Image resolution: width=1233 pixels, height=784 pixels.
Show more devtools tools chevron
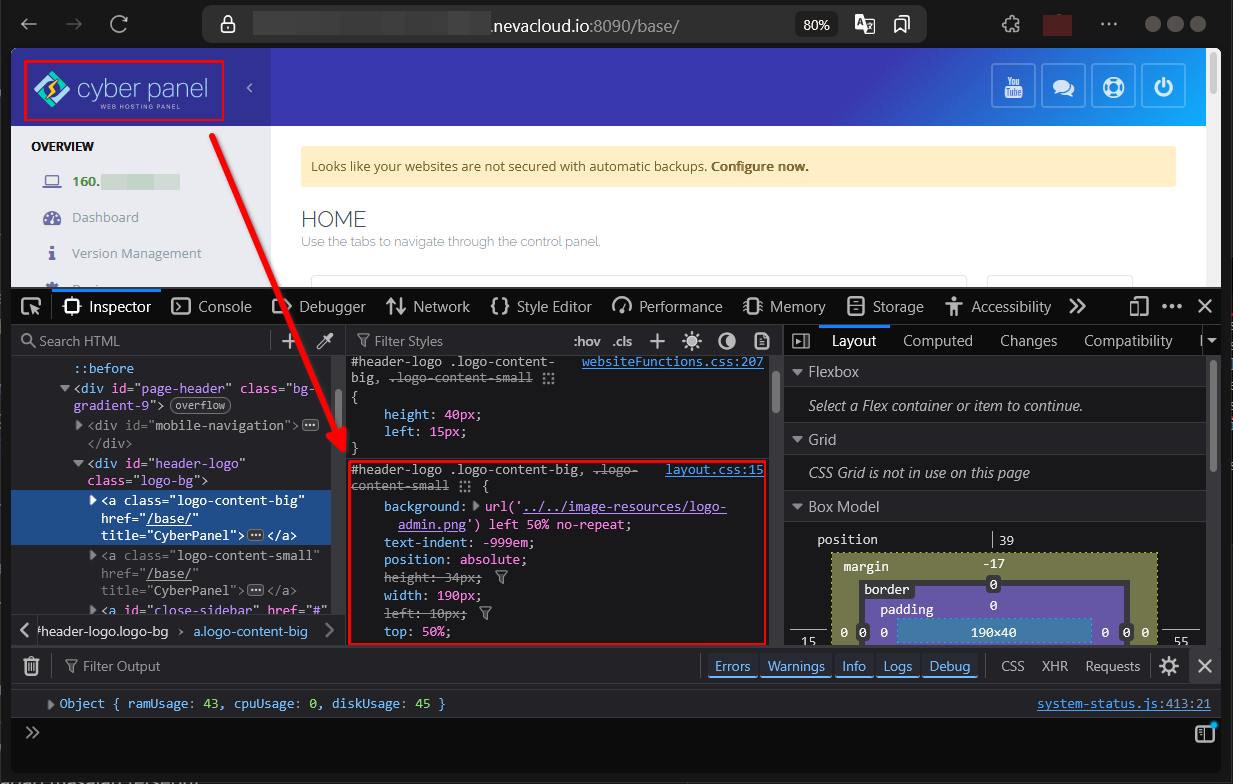(x=1077, y=306)
